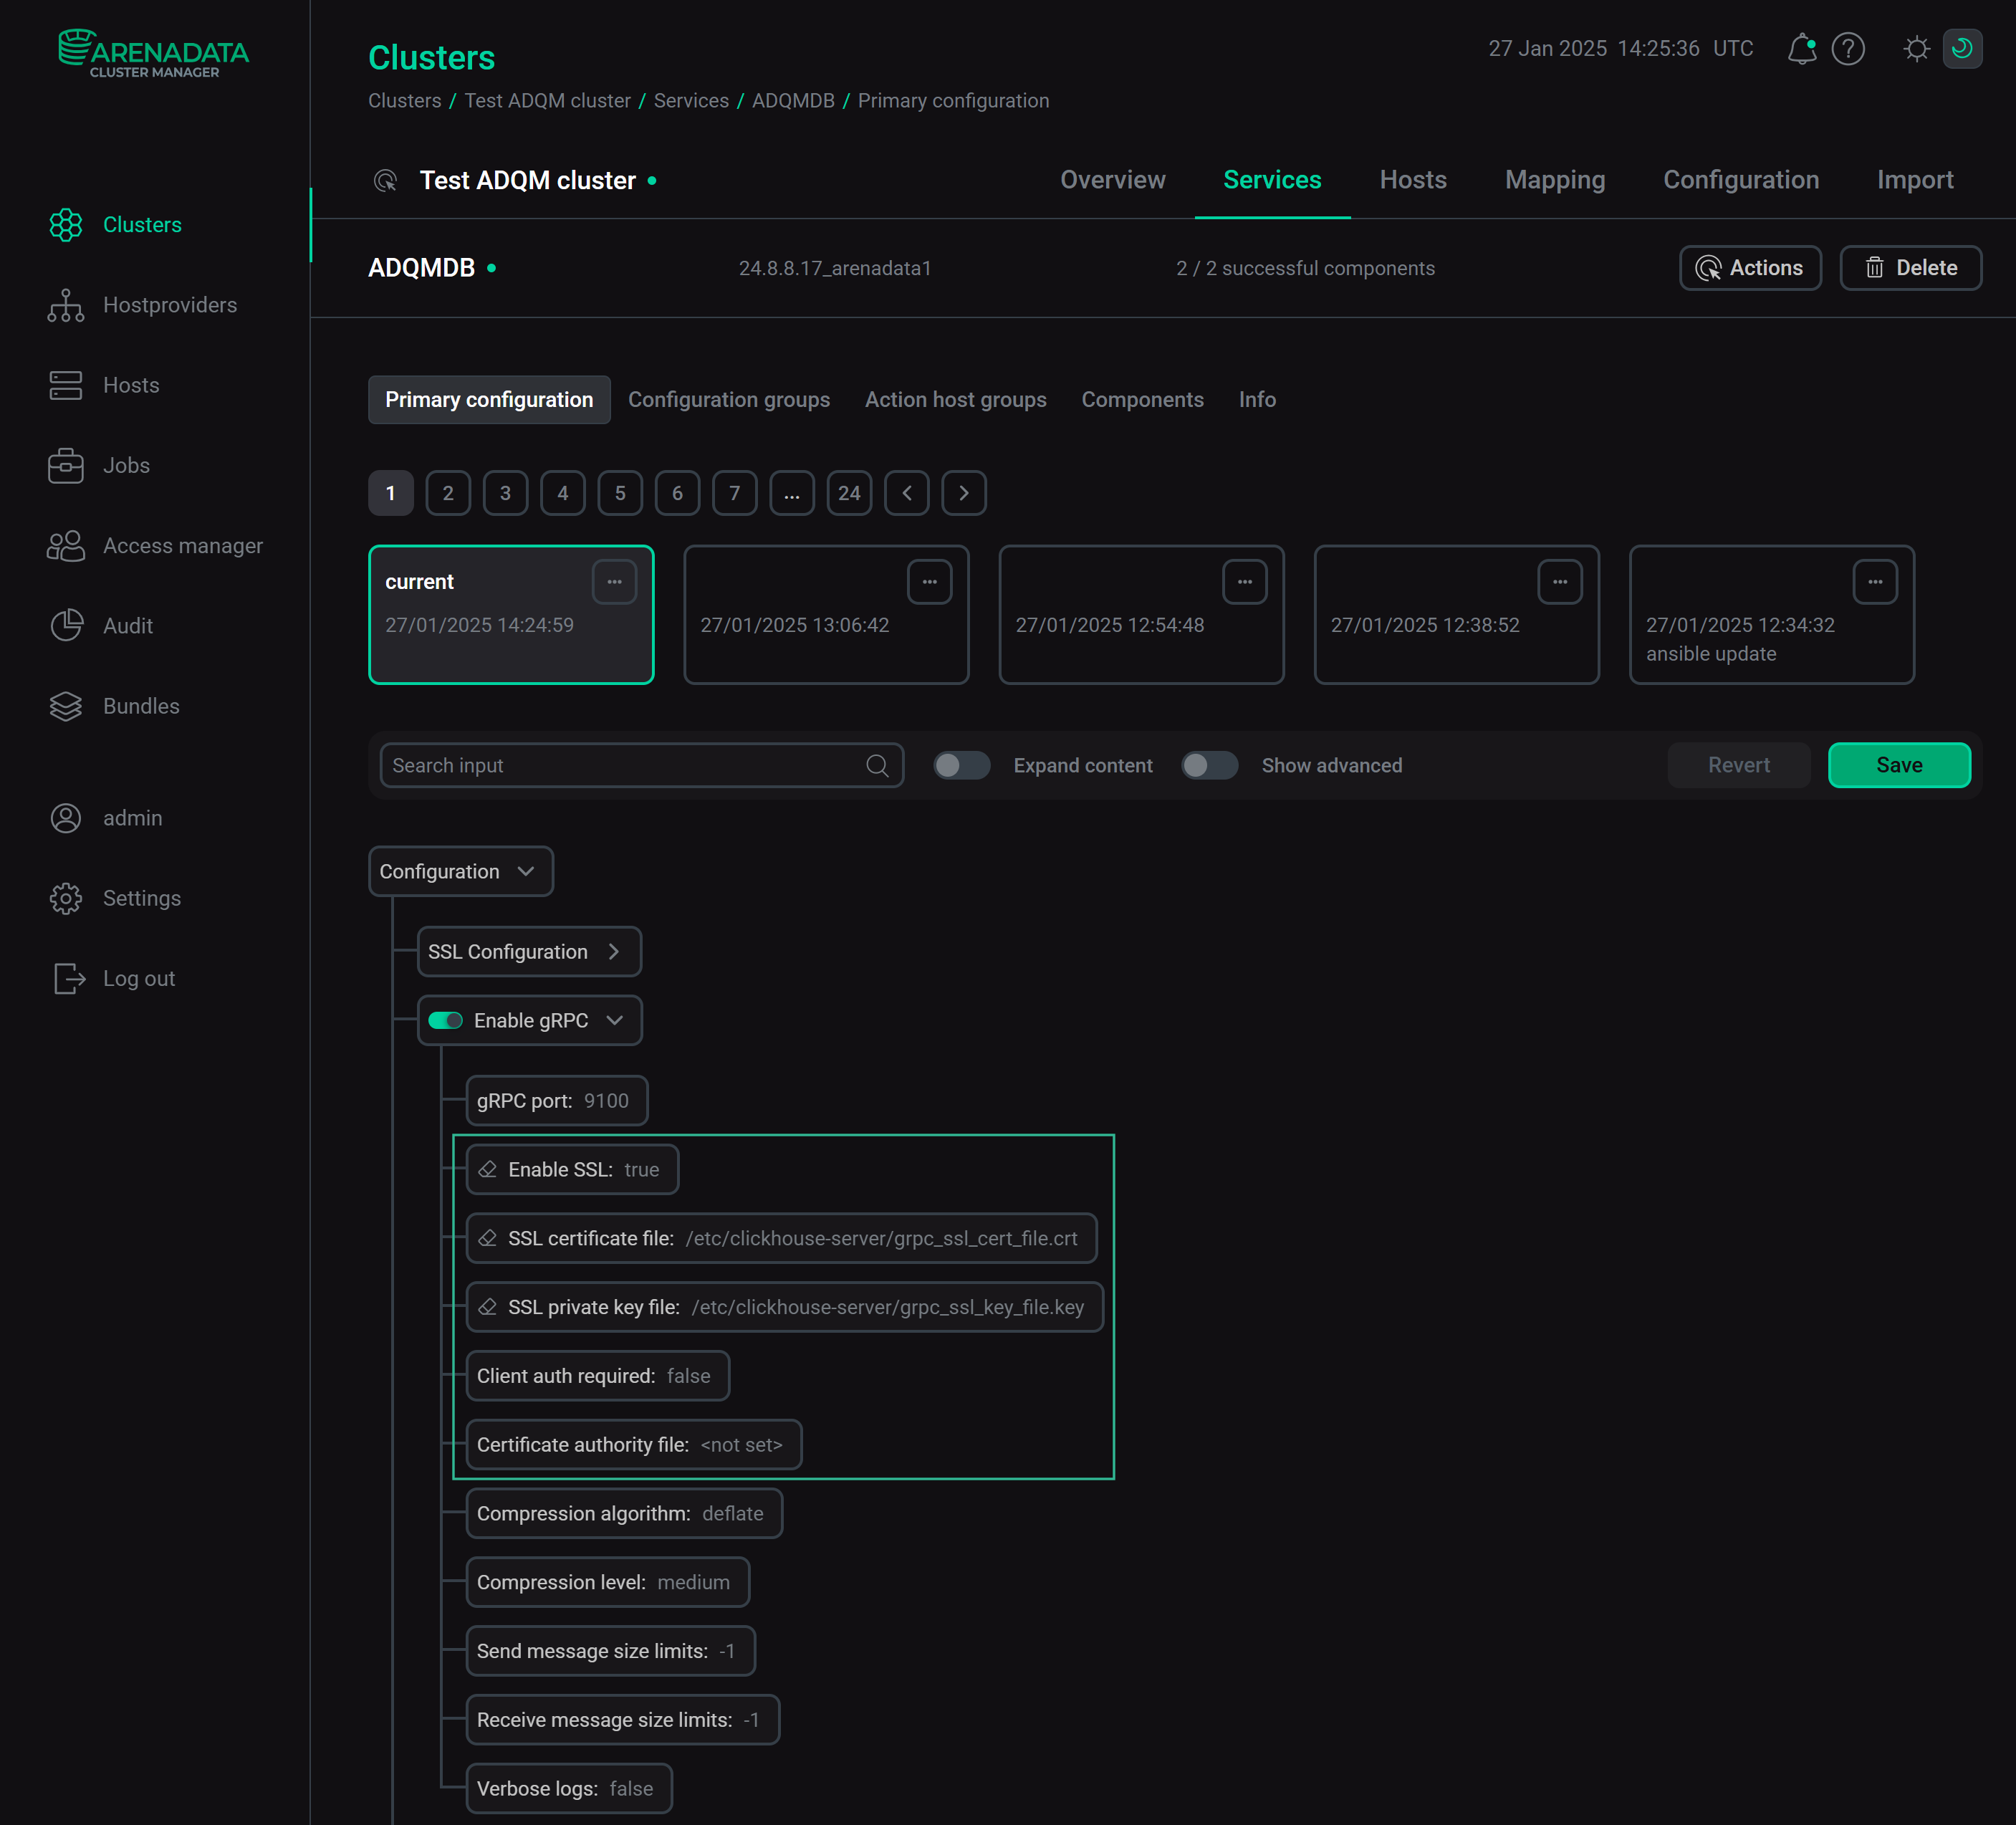The image size is (2016, 1825).
Task: Toggle Expand content switch
Action: 962,765
